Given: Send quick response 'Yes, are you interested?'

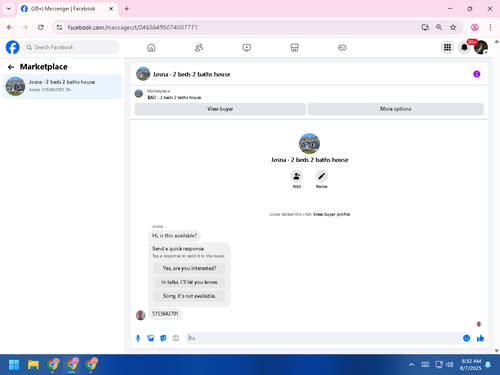Looking at the screenshot, I should click(189, 268).
